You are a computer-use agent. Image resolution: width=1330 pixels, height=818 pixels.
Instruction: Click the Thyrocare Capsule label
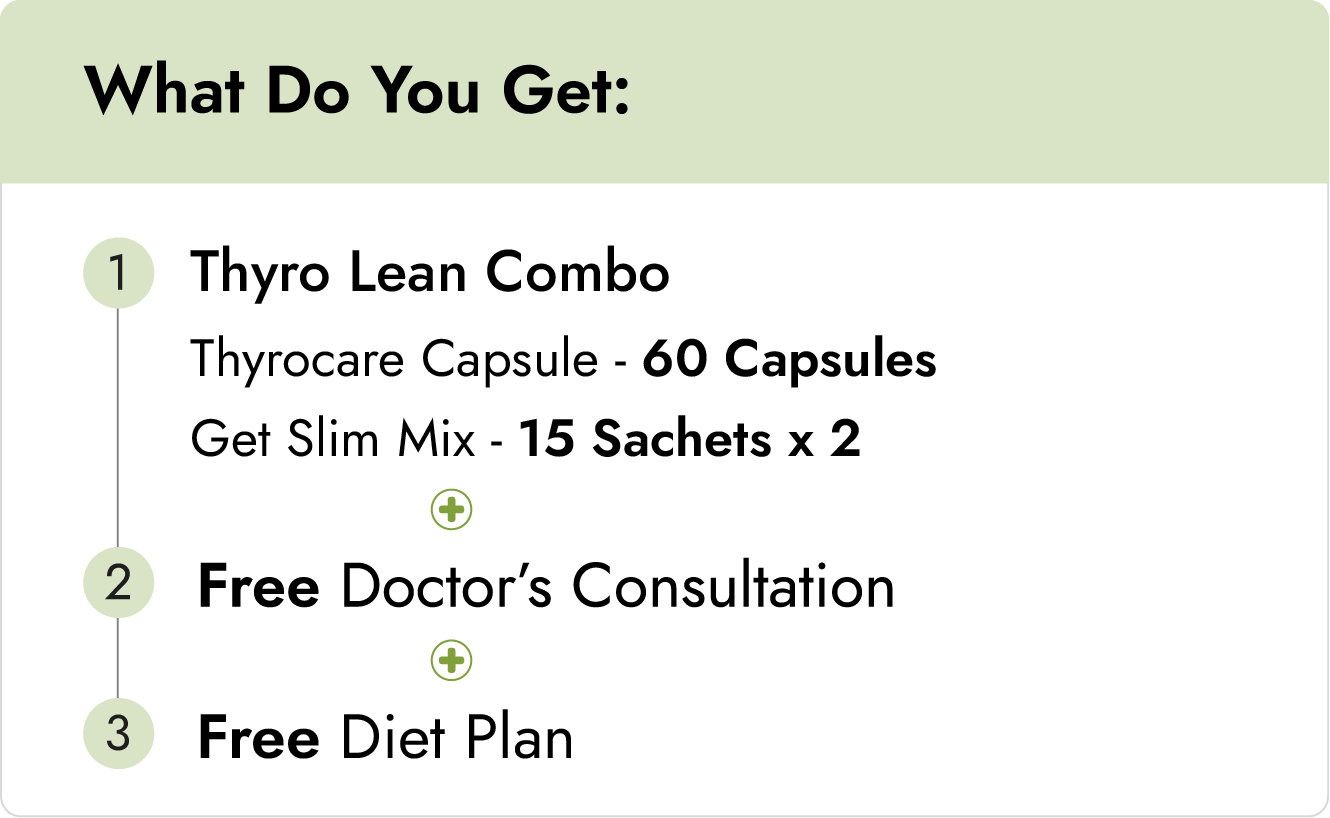click(x=394, y=359)
